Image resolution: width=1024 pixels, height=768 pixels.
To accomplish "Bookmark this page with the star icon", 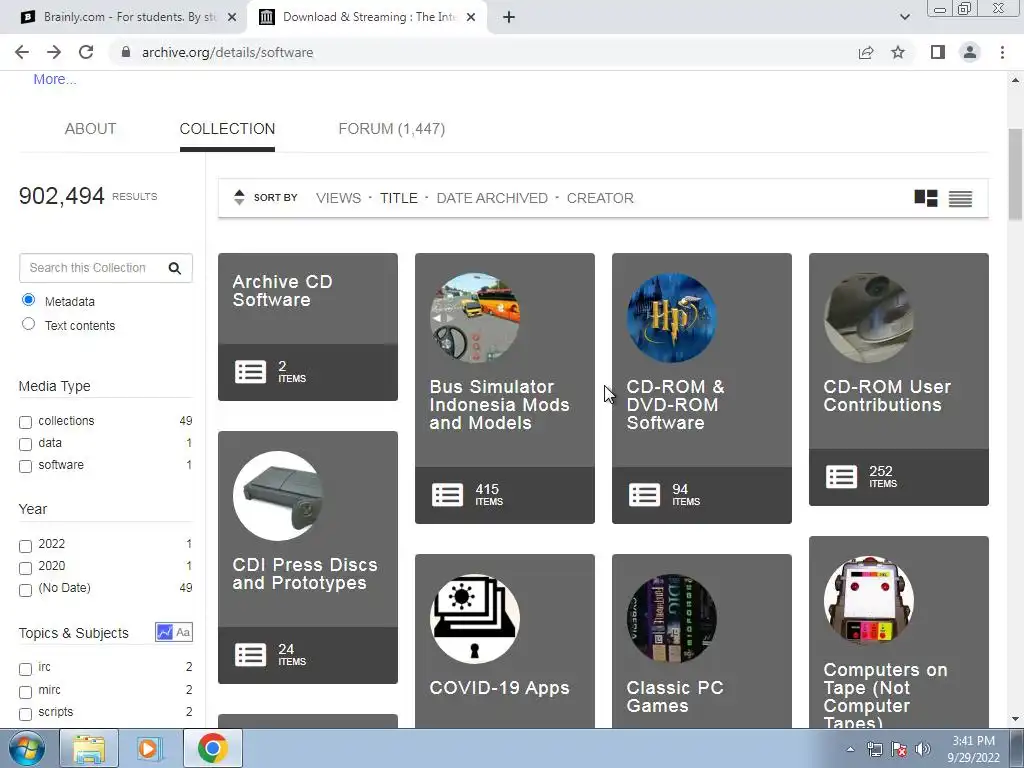I will point(898,52).
